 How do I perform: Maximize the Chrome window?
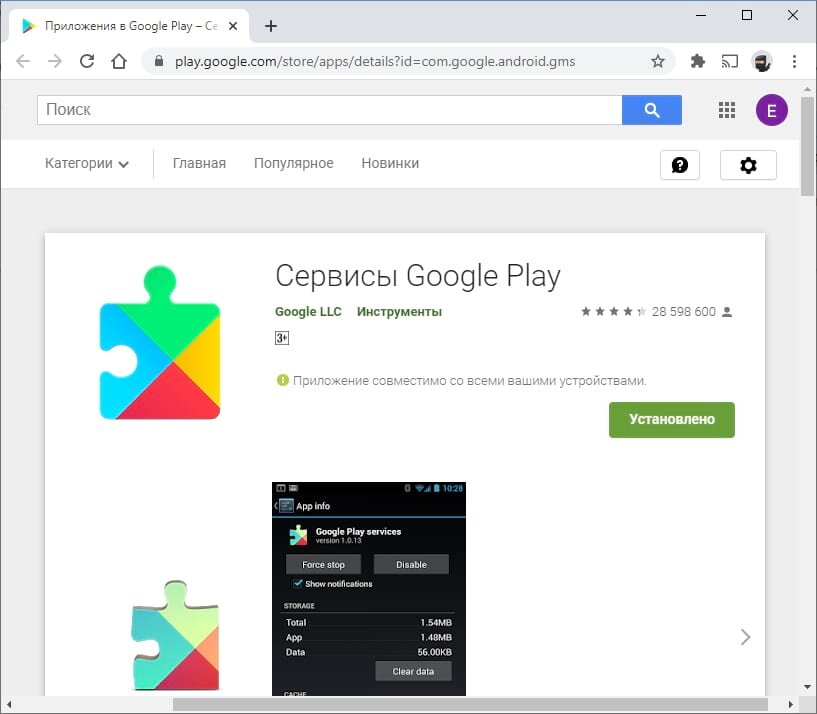click(x=747, y=15)
